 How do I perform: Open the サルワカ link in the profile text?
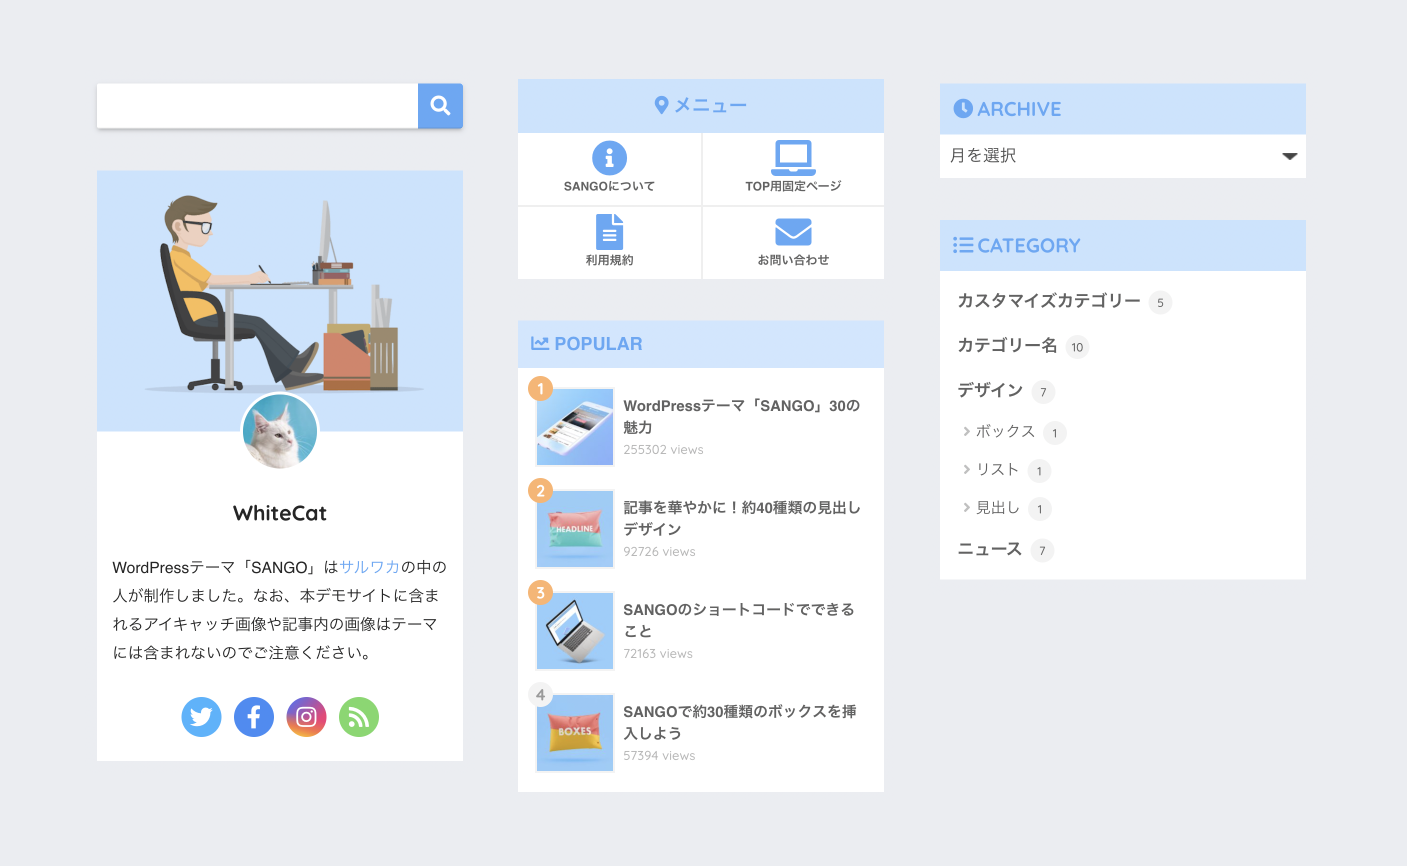tap(370, 566)
